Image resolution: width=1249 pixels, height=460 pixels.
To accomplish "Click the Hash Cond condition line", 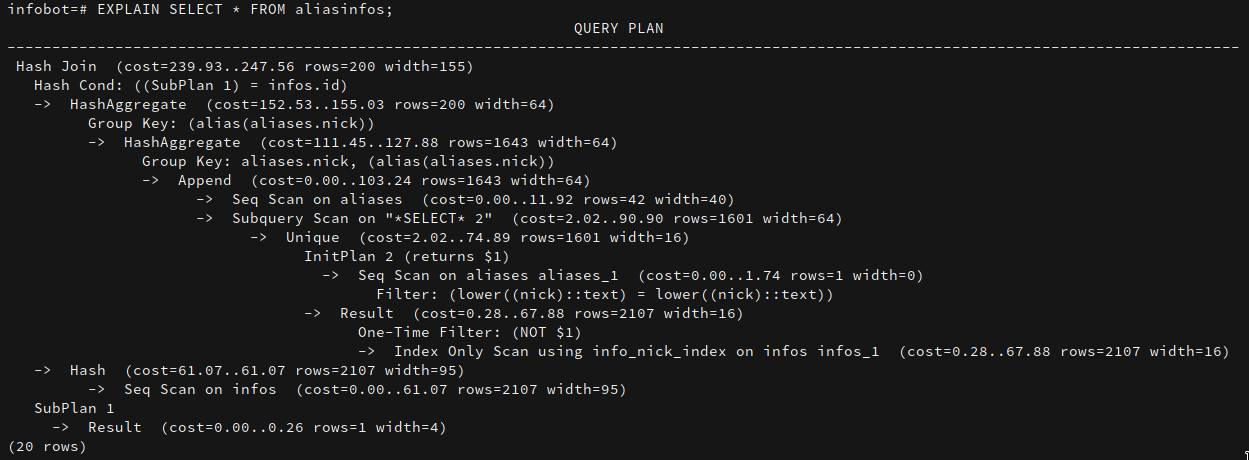I will pyautogui.click(x=191, y=86).
